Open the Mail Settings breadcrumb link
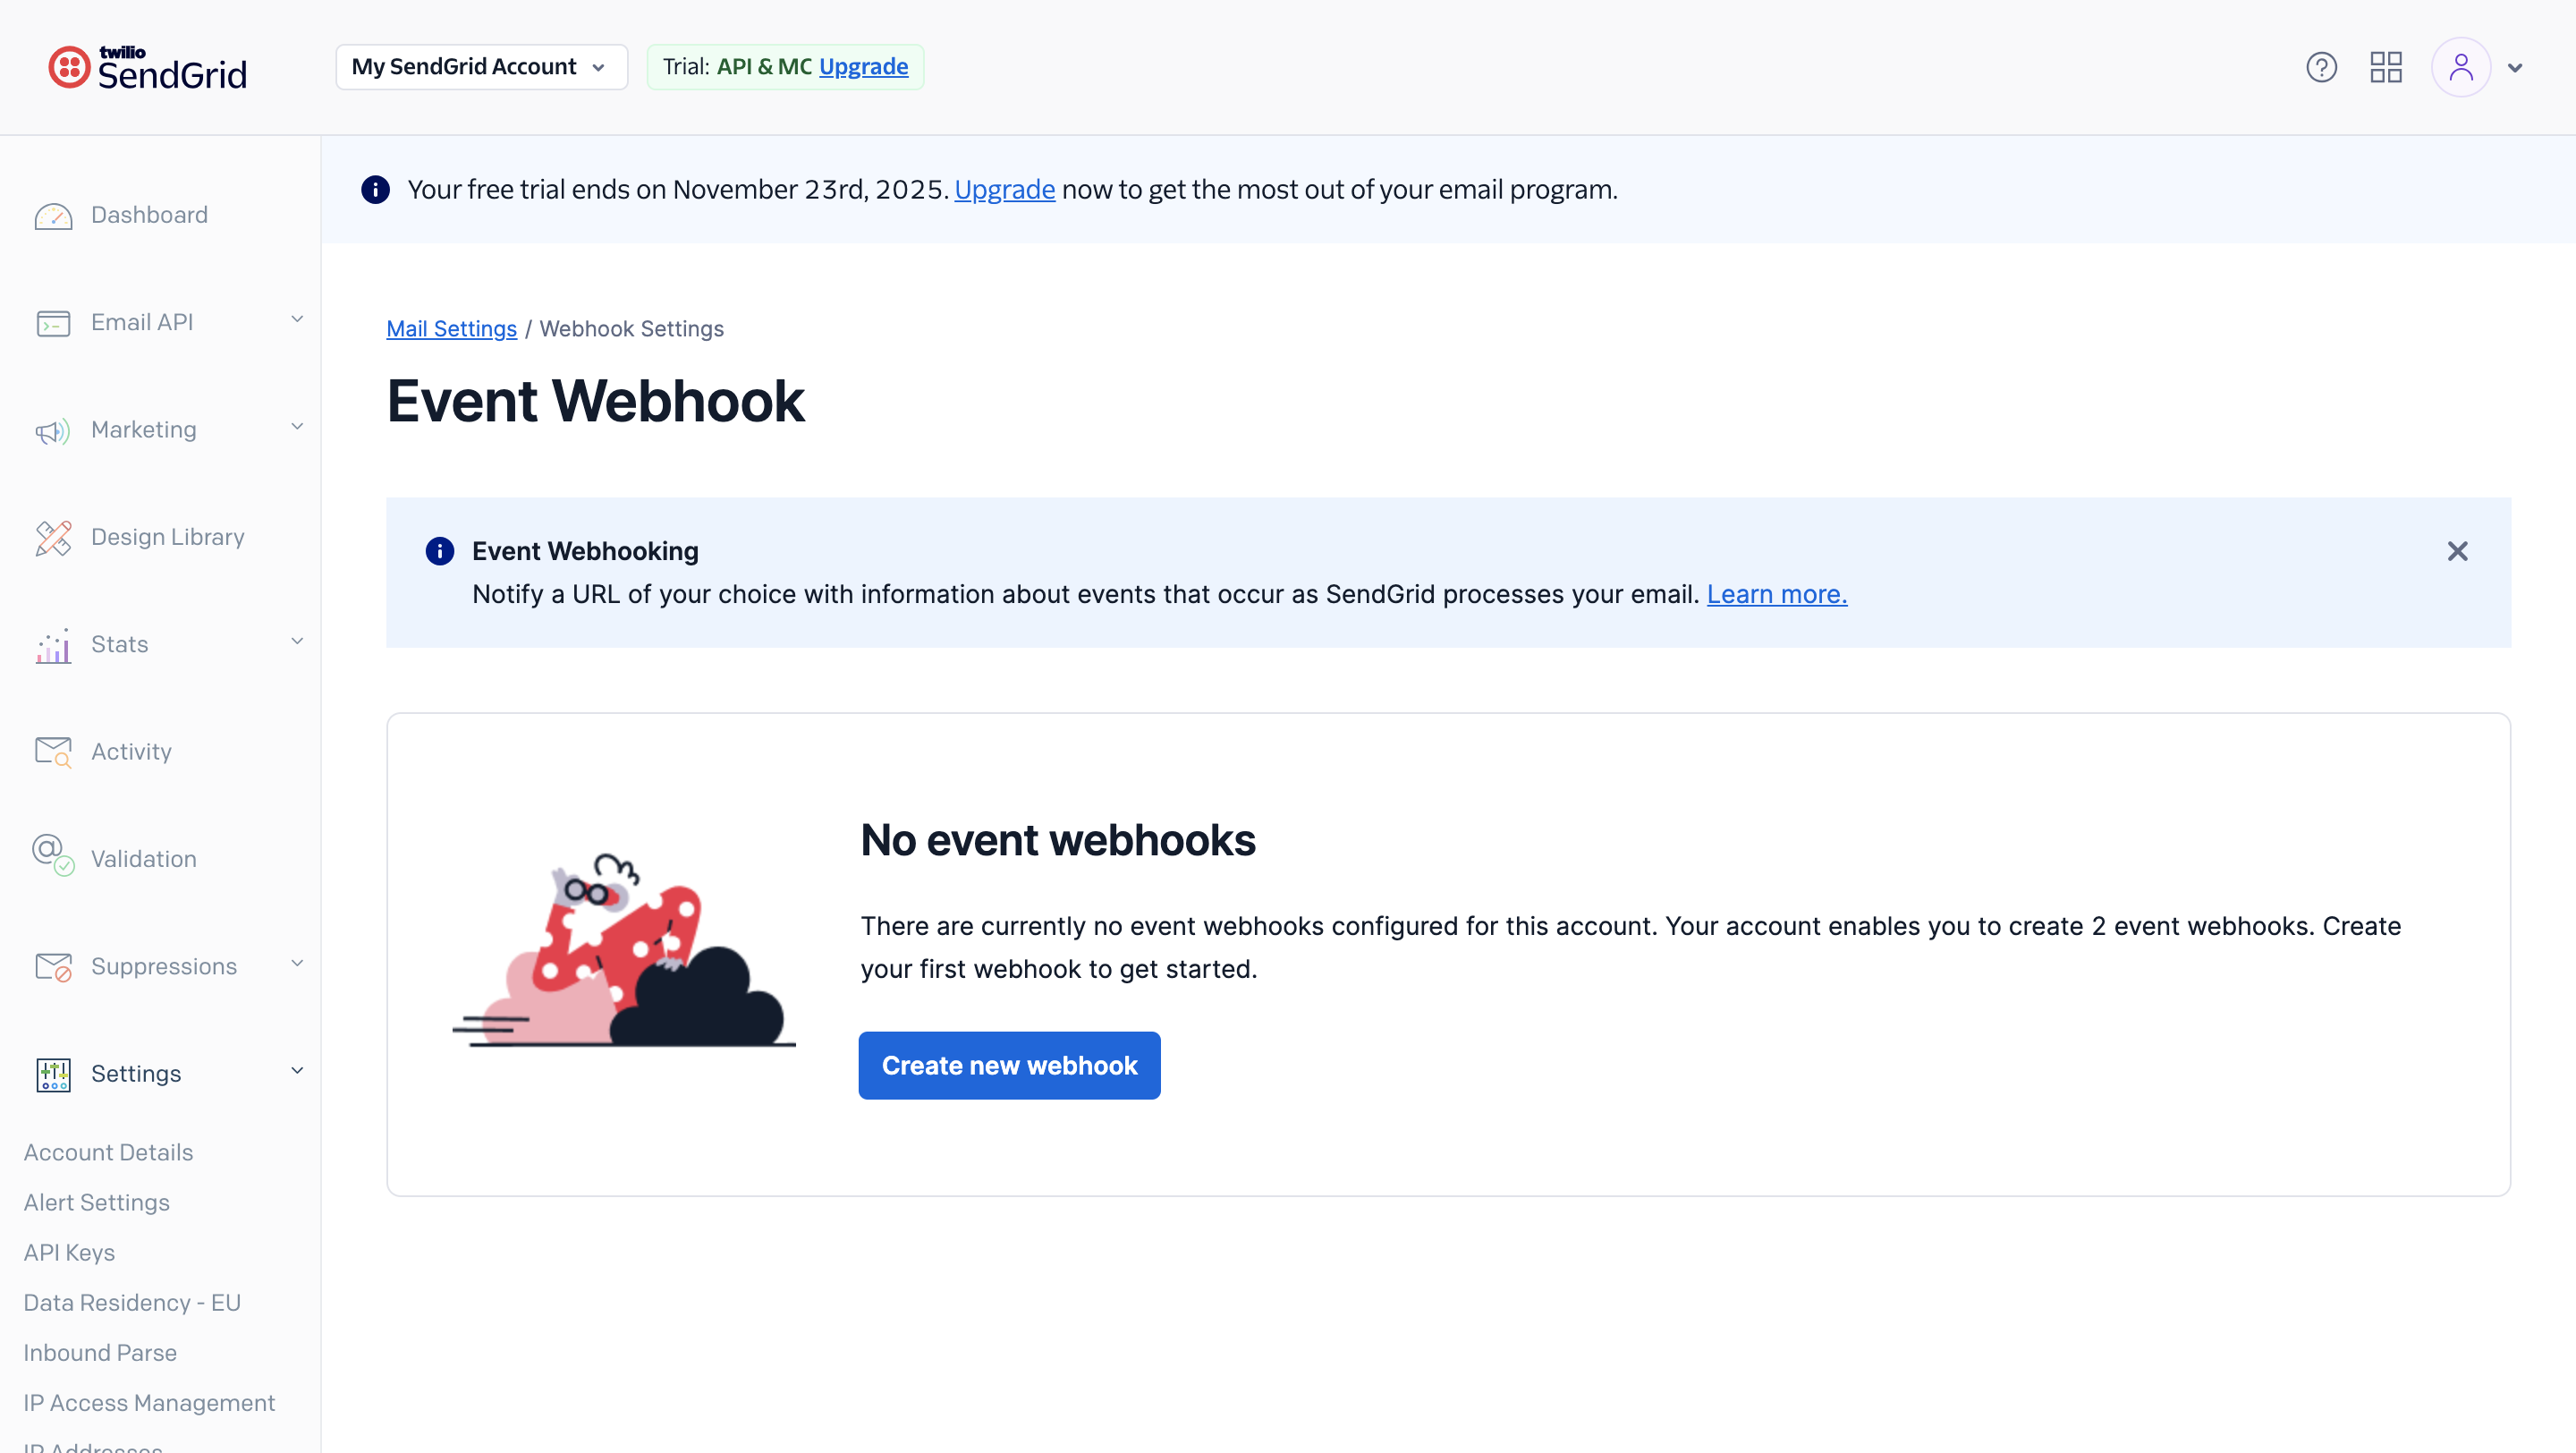 coord(451,329)
